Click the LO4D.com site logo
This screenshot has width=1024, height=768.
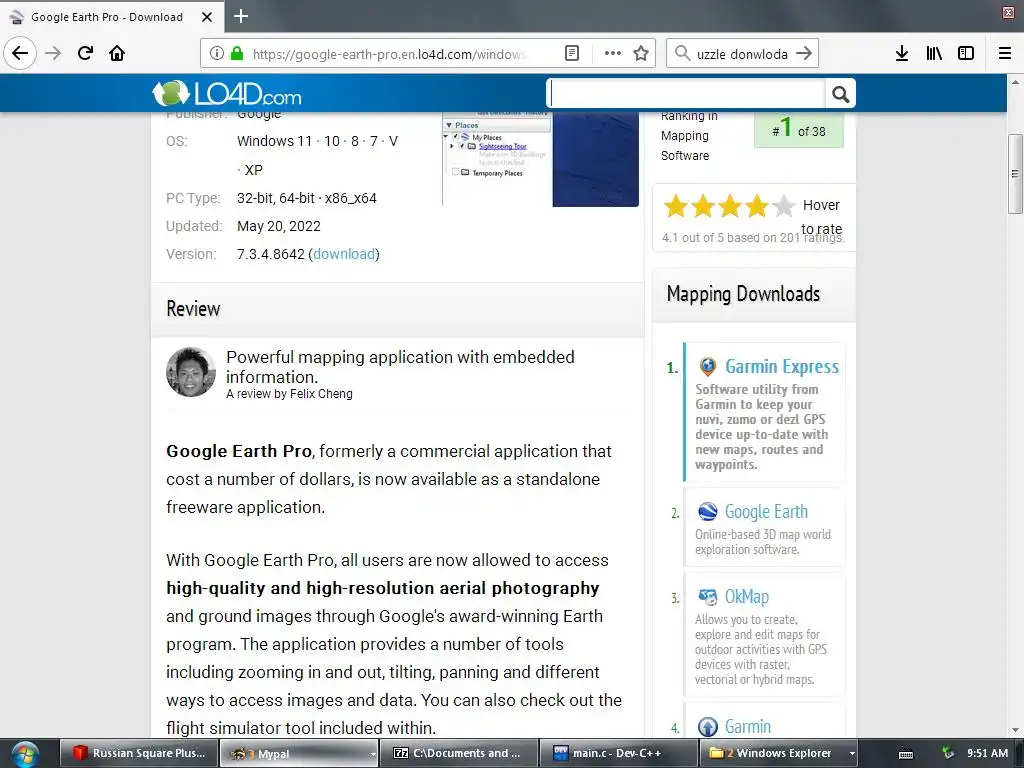tap(227, 94)
